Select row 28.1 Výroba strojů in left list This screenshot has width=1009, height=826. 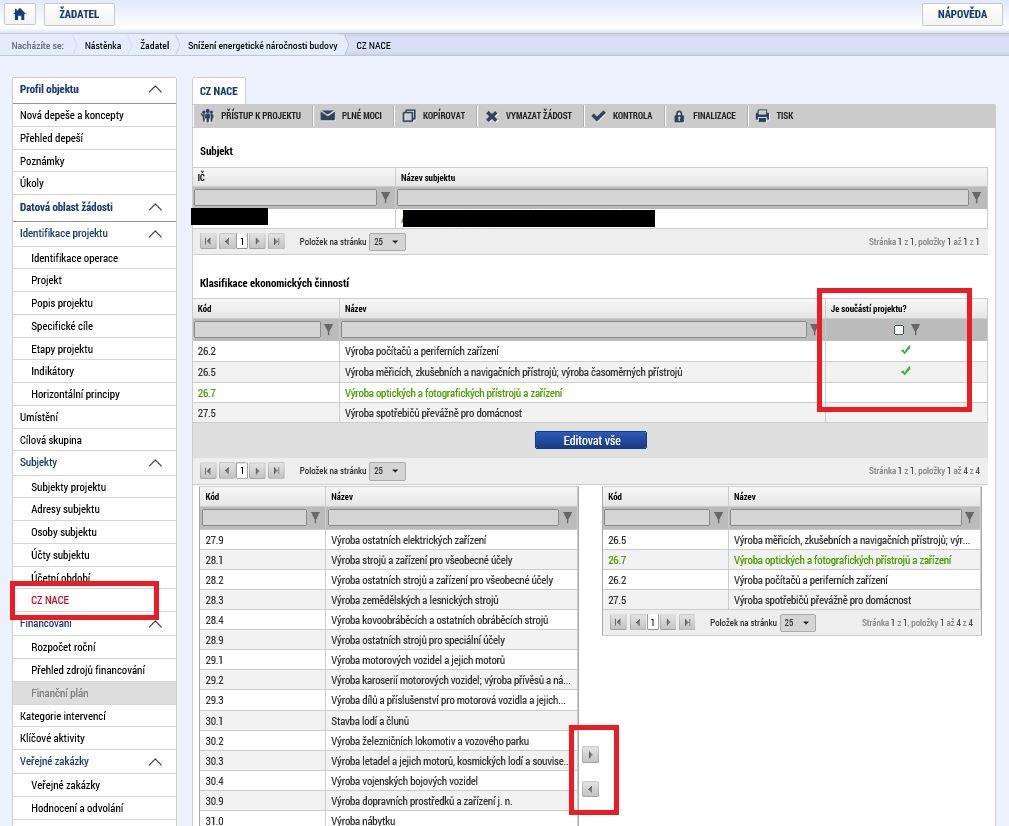(389, 560)
